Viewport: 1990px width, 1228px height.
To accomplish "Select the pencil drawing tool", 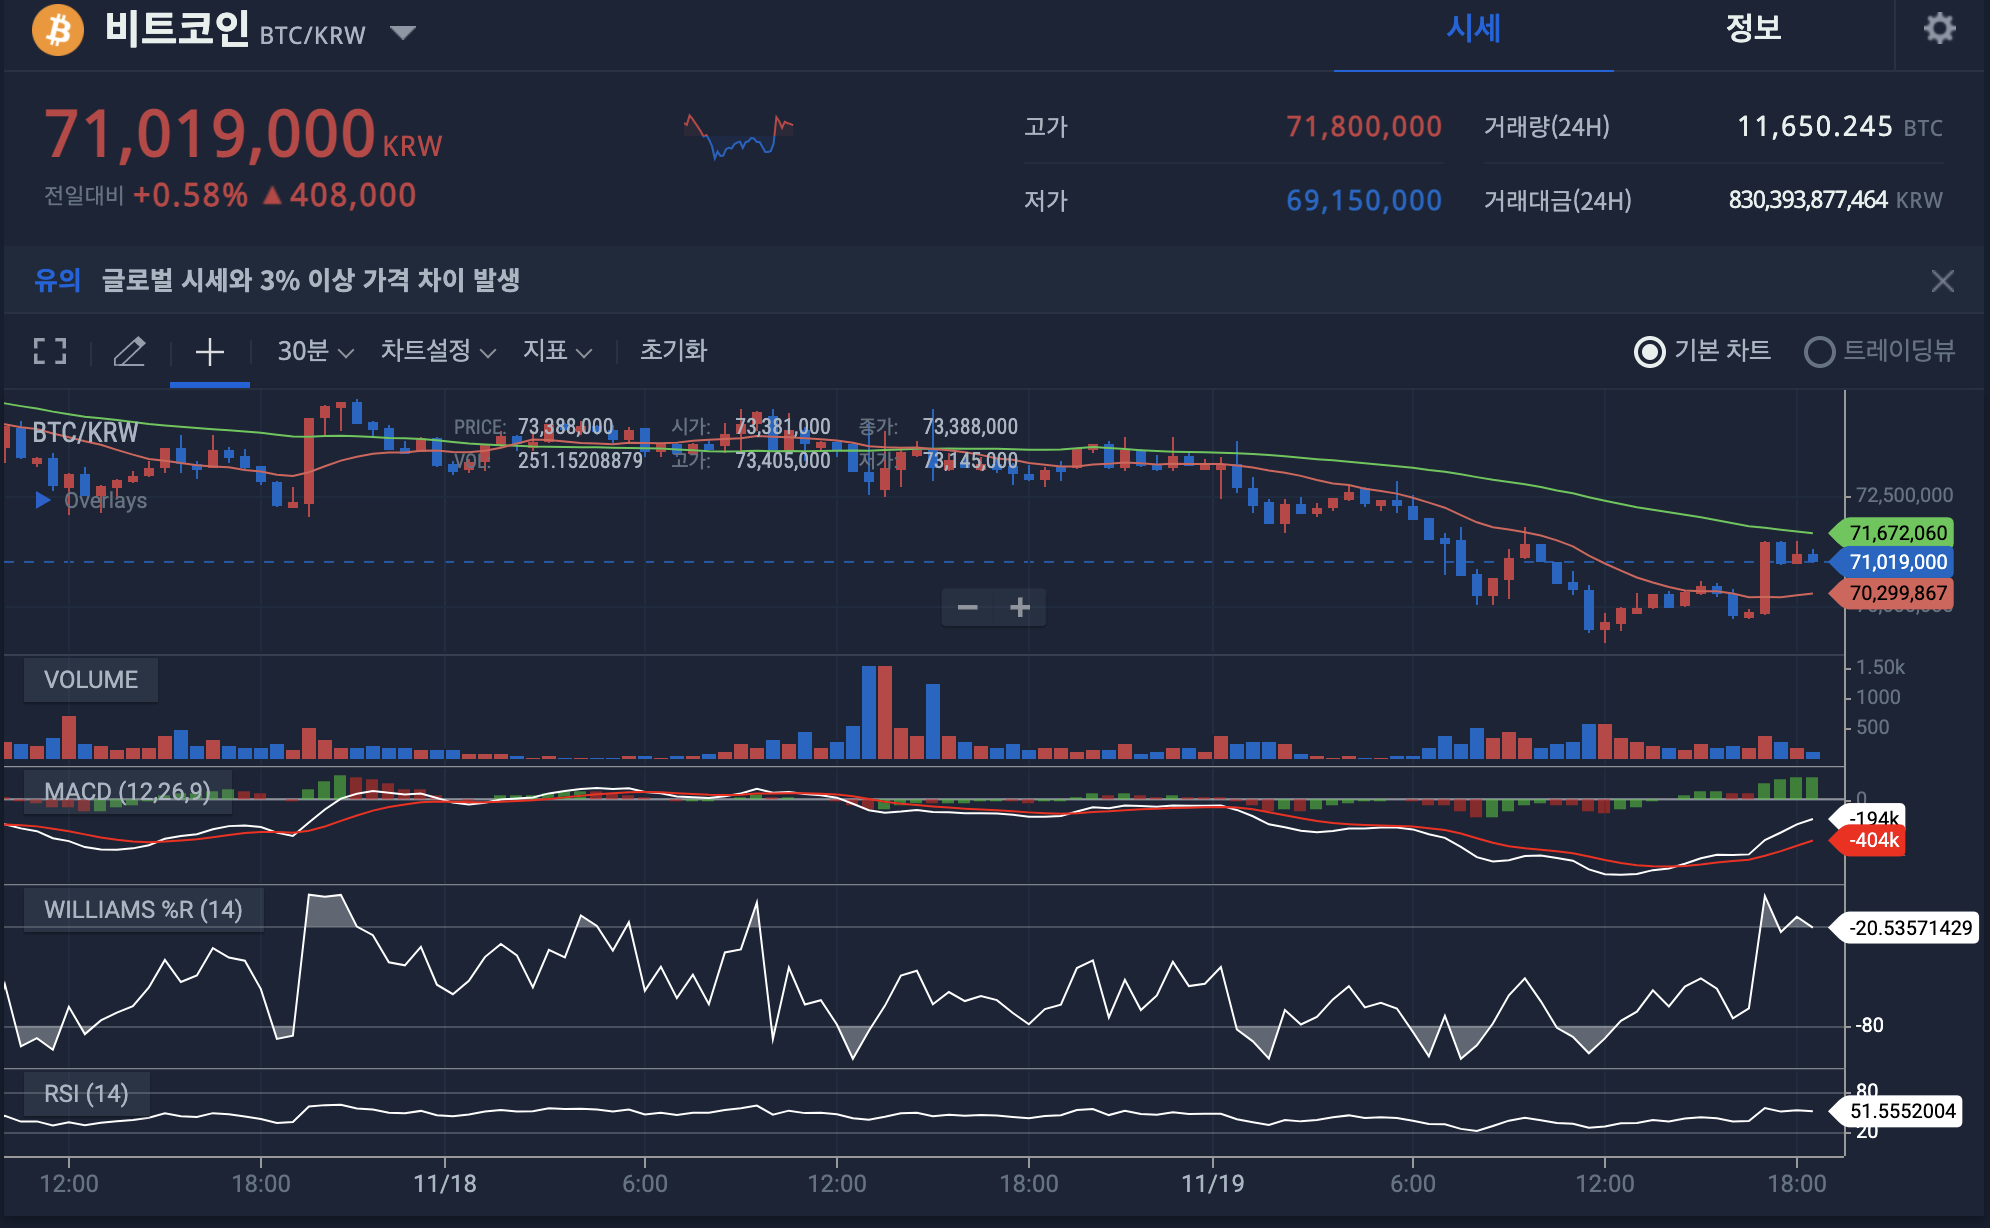I will point(129,351).
